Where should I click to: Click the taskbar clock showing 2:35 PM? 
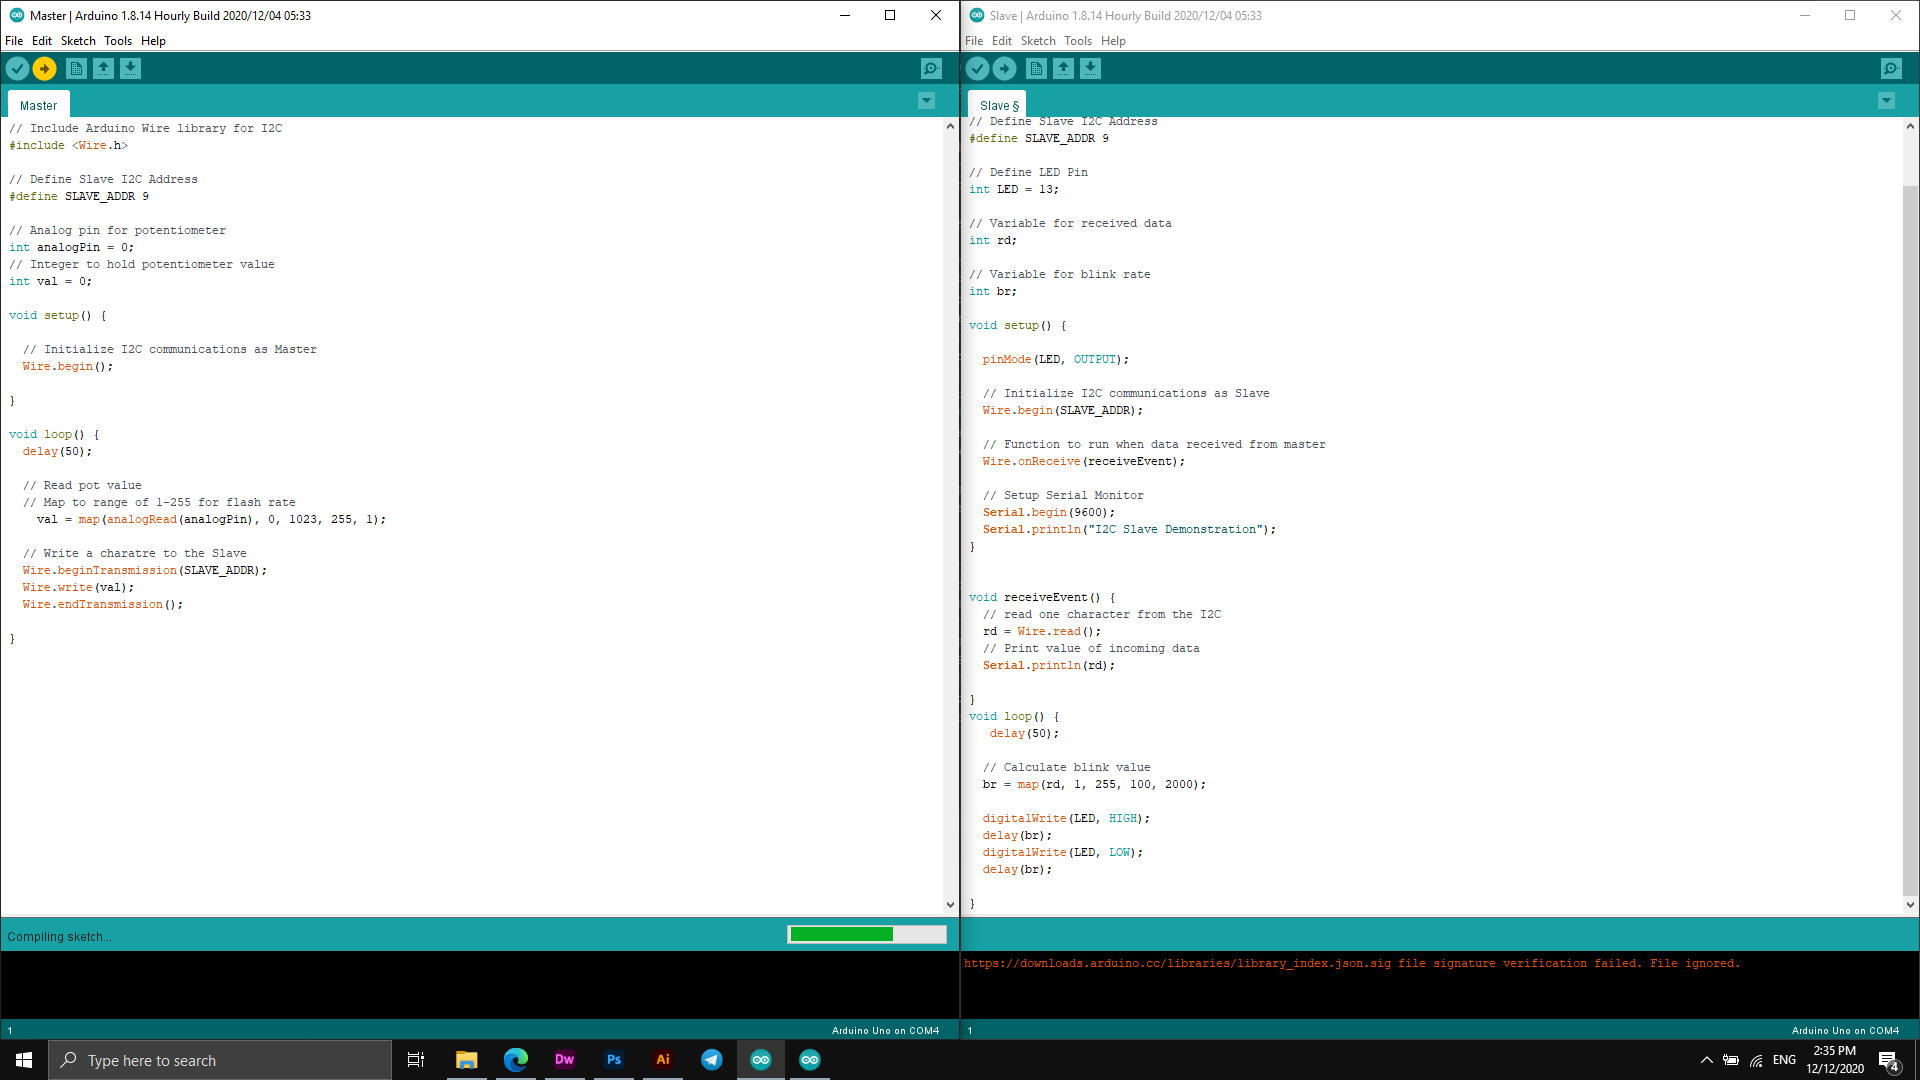[x=1834, y=1060]
